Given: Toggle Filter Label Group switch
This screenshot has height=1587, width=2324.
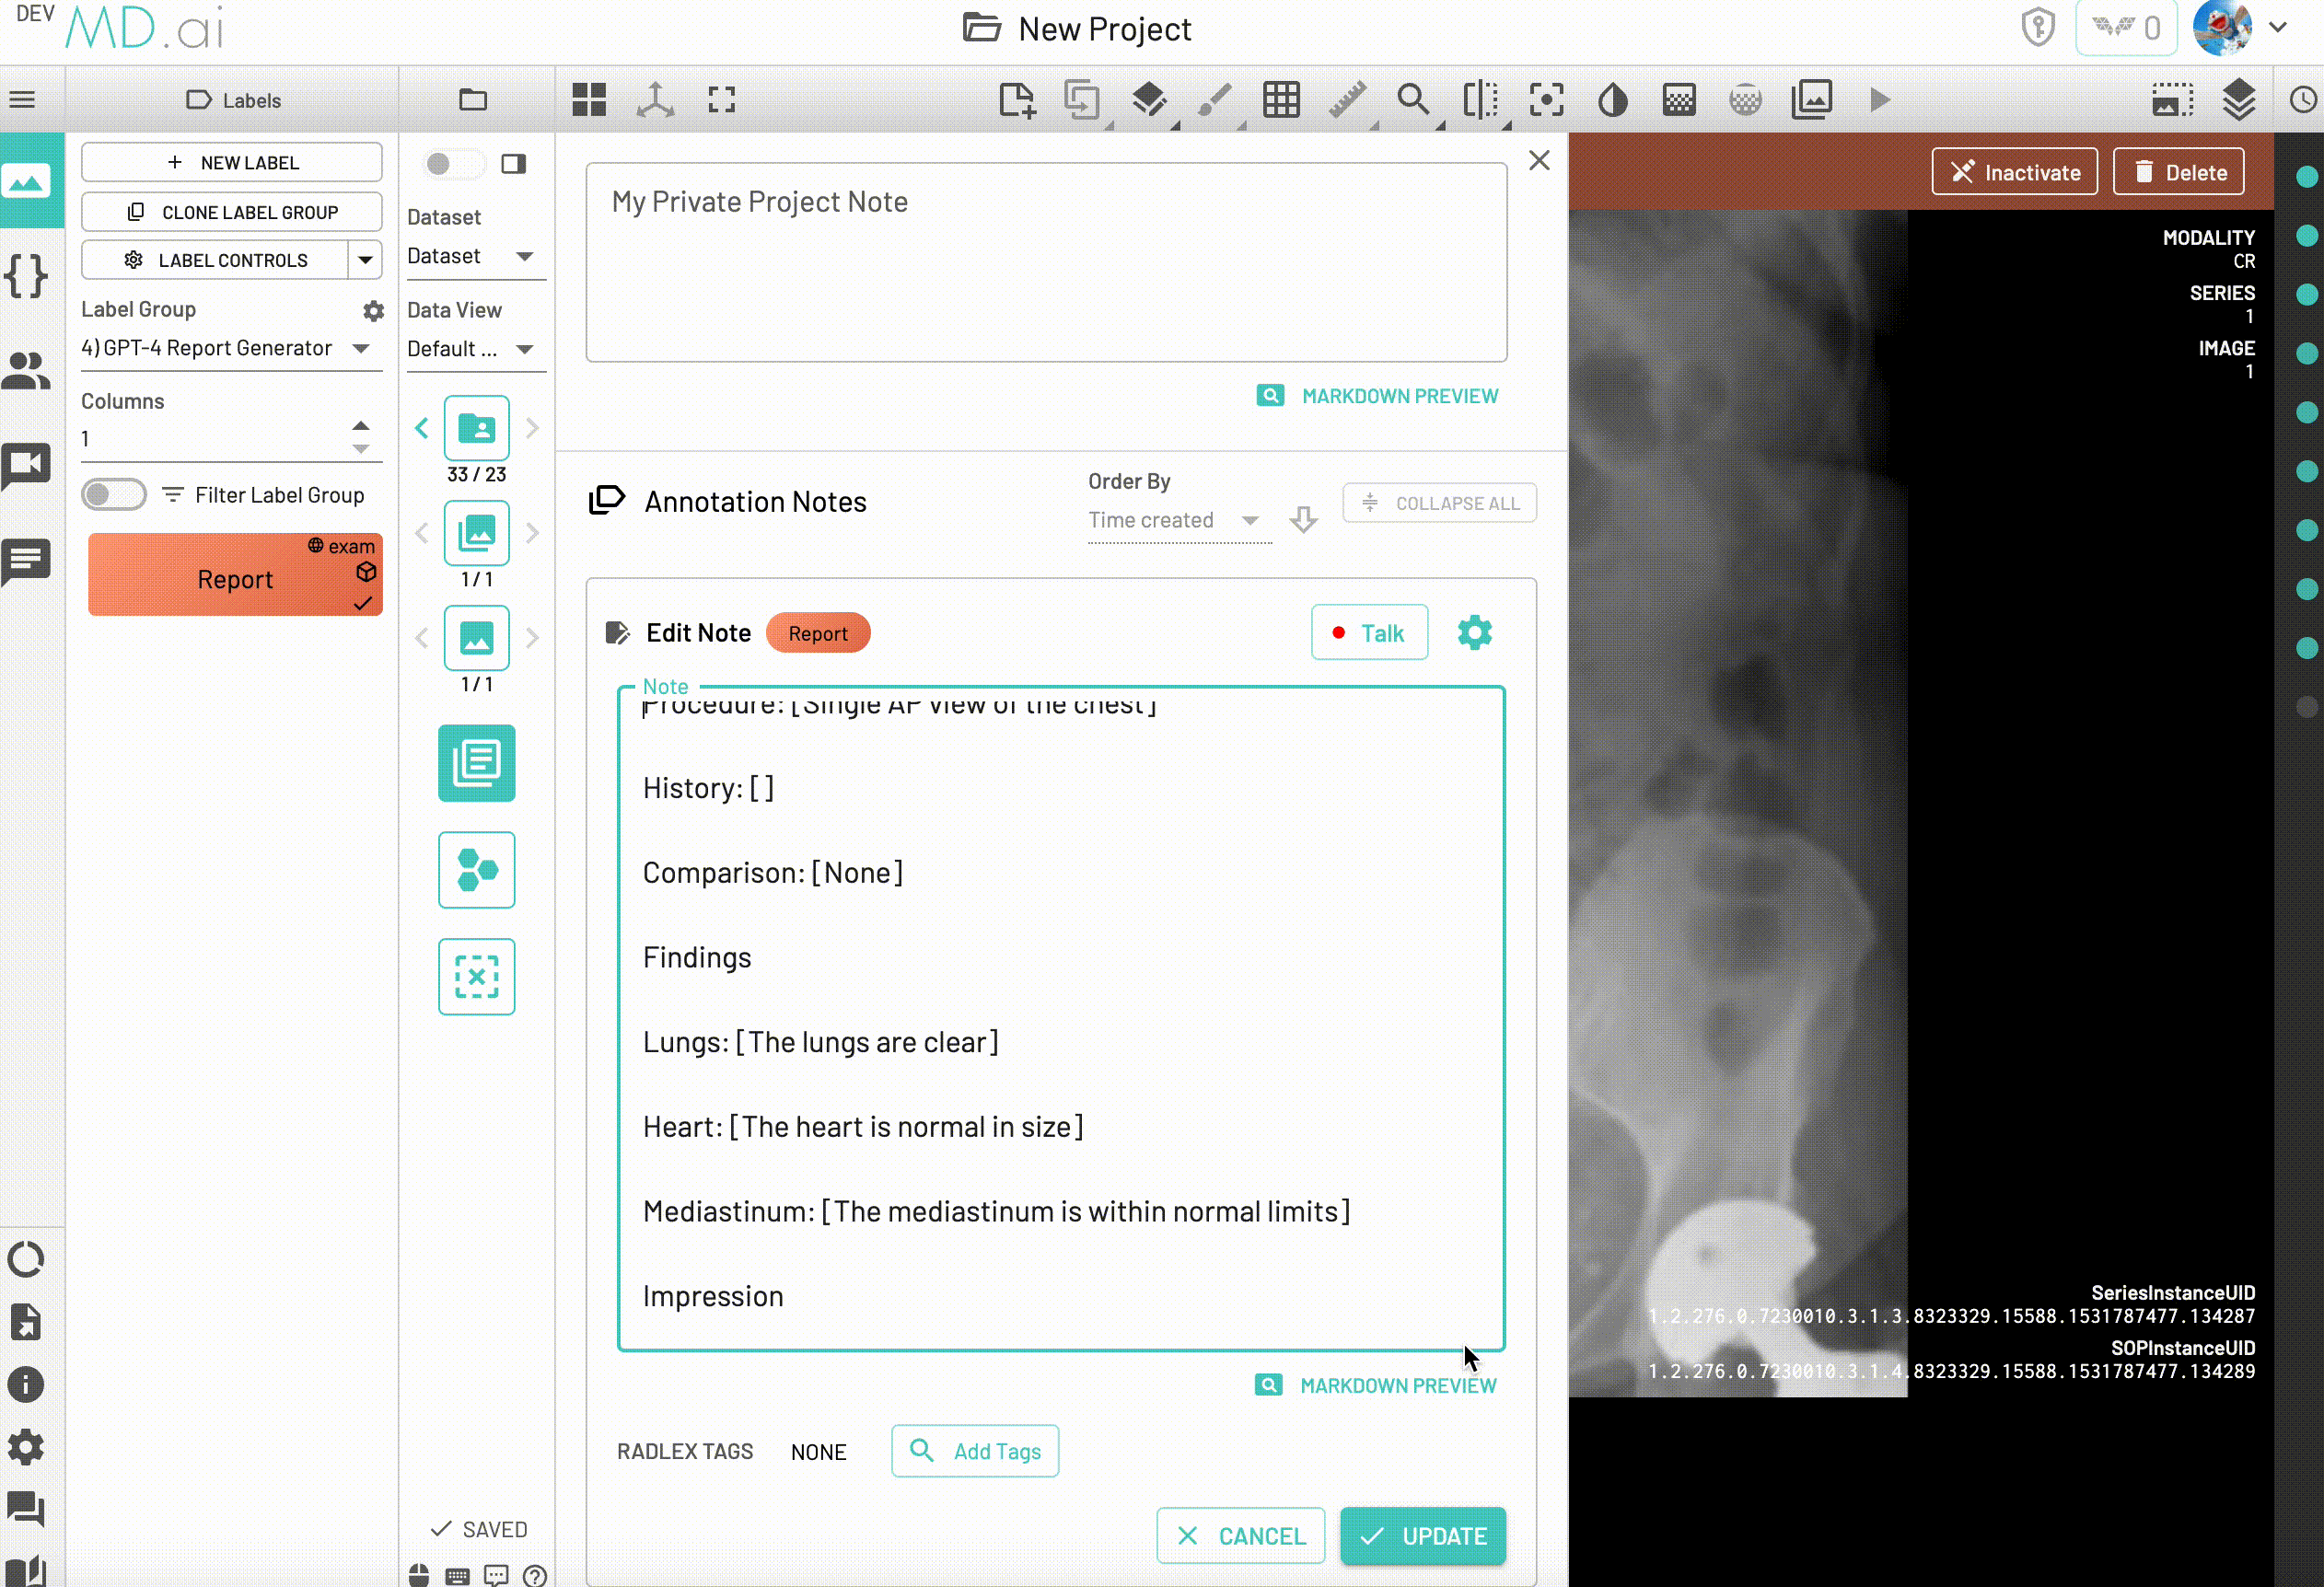Looking at the screenshot, I should click(x=114, y=495).
